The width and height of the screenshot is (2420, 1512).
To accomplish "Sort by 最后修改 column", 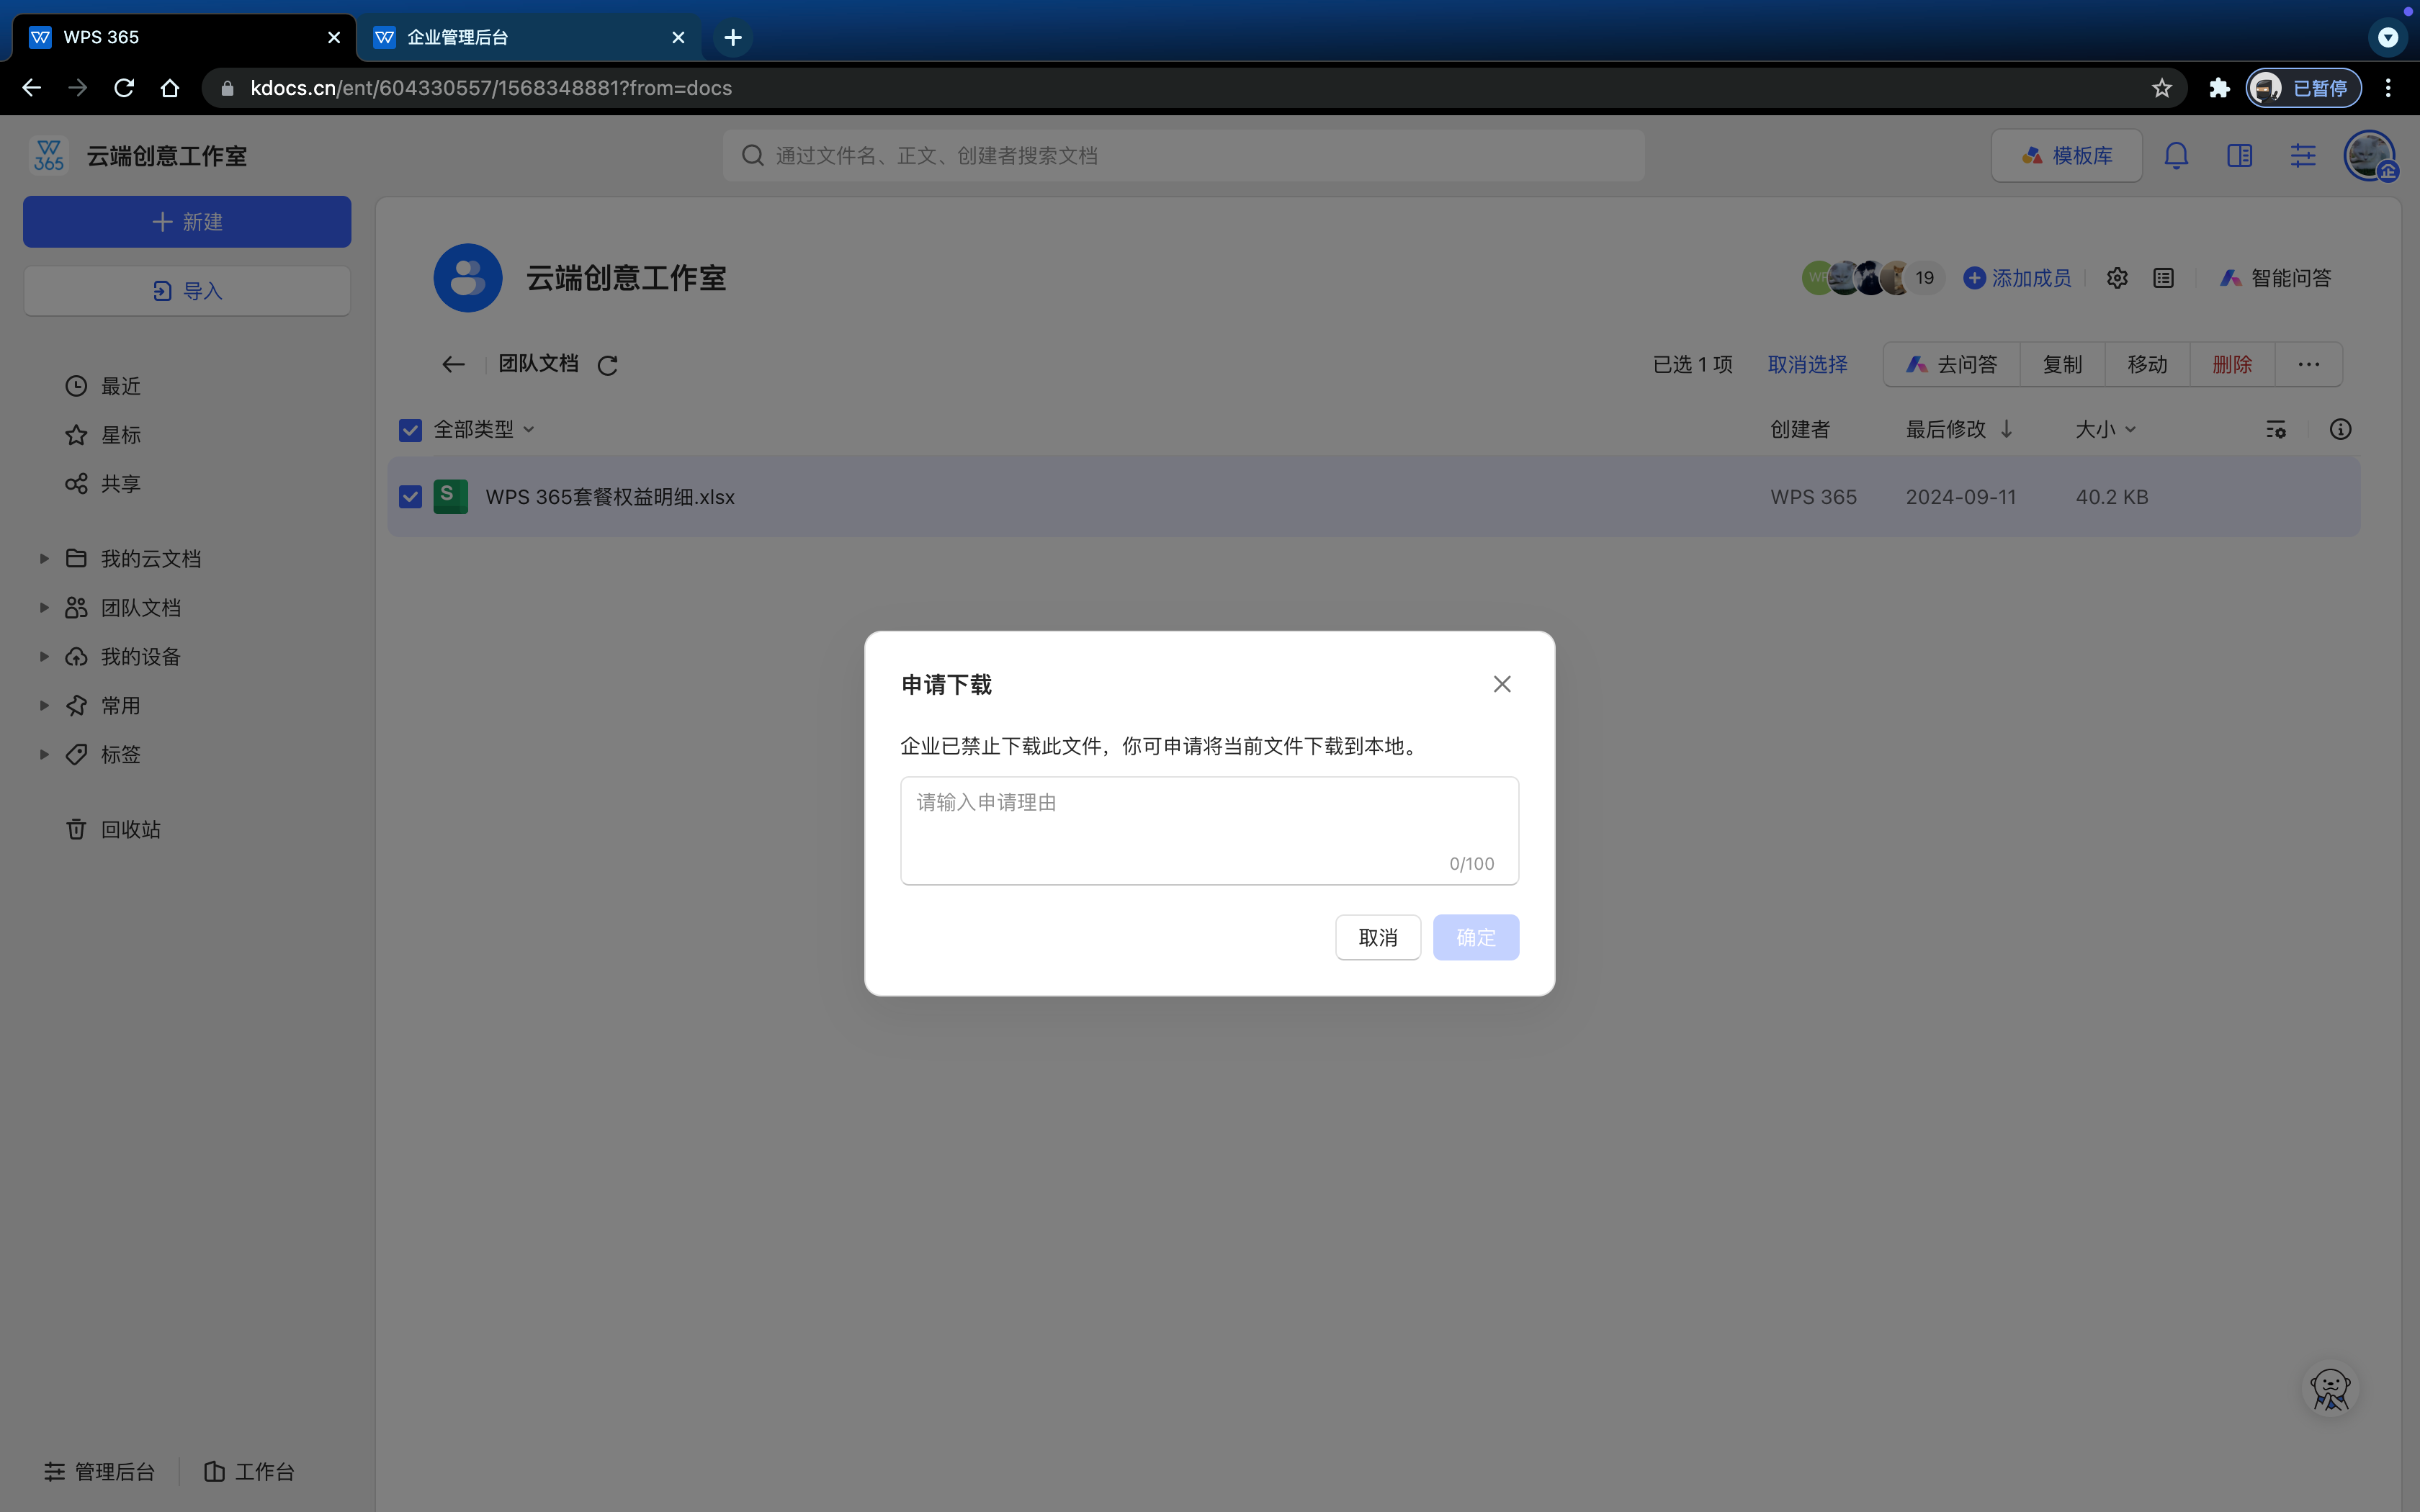I will point(1959,429).
